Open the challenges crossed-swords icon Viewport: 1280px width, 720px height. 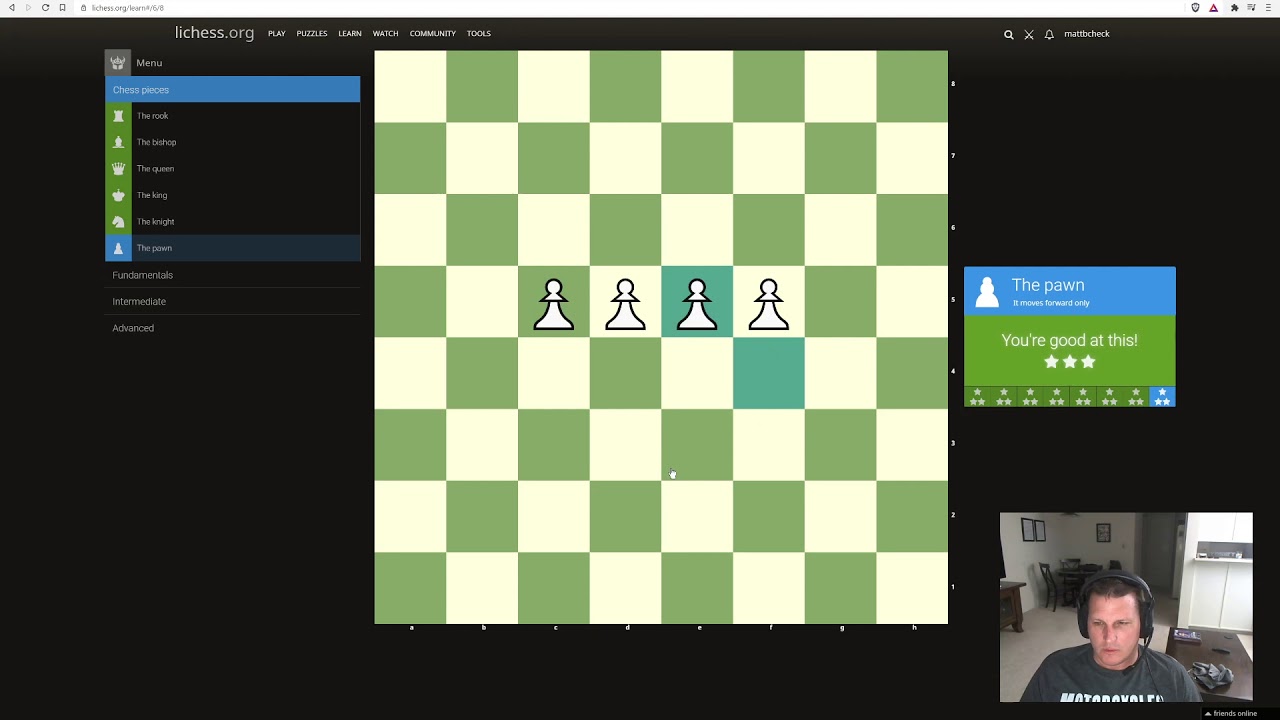[x=1029, y=34]
